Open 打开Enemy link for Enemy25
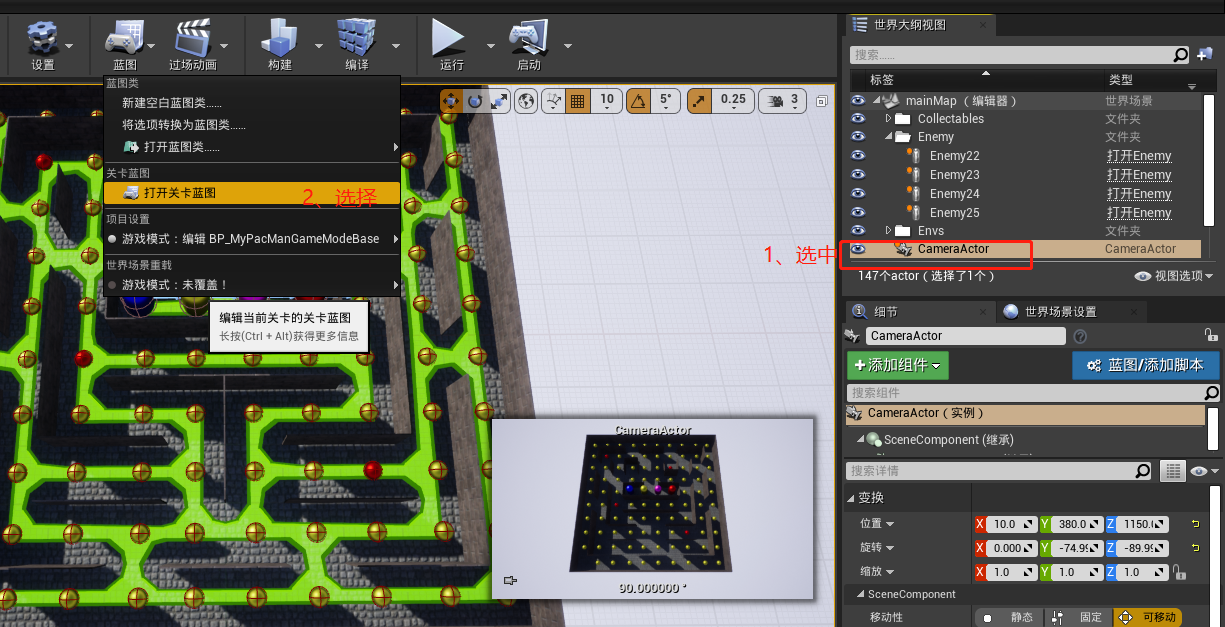The image size is (1225, 627). point(1139,213)
